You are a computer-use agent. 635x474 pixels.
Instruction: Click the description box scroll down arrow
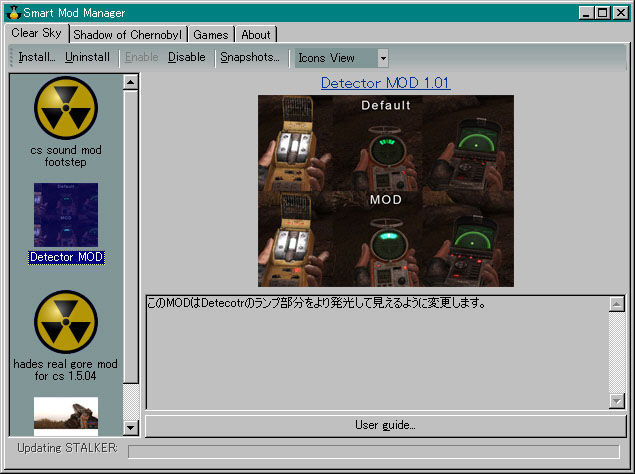pos(616,401)
